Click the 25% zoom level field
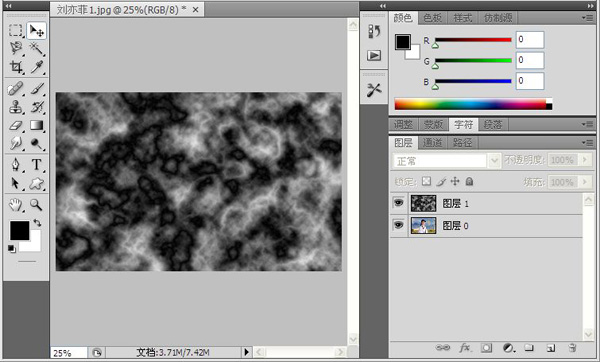The width and height of the screenshot is (600, 362). 68,352
